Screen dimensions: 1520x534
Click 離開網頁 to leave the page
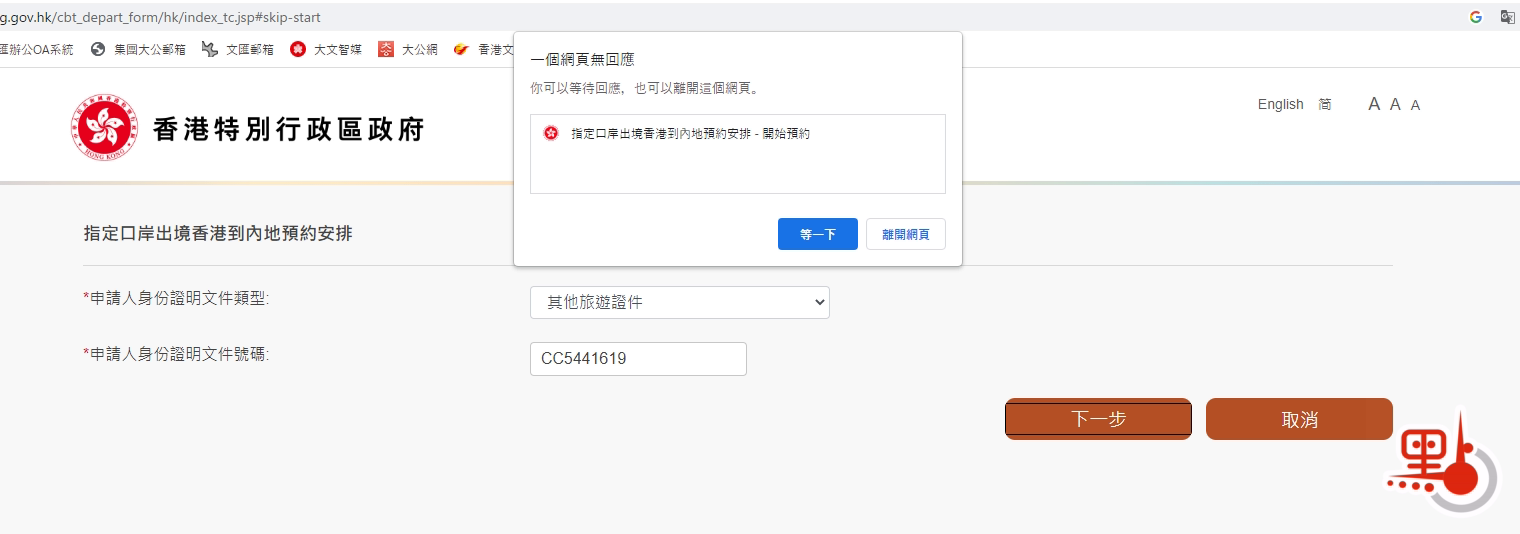click(905, 234)
